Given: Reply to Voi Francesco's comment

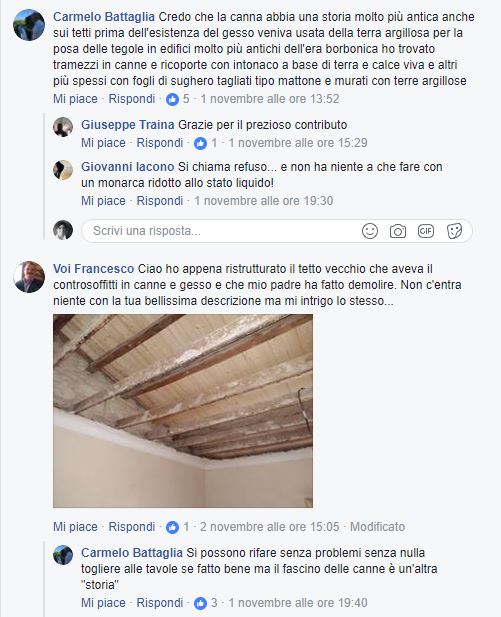Looking at the screenshot, I should (x=131, y=526).
